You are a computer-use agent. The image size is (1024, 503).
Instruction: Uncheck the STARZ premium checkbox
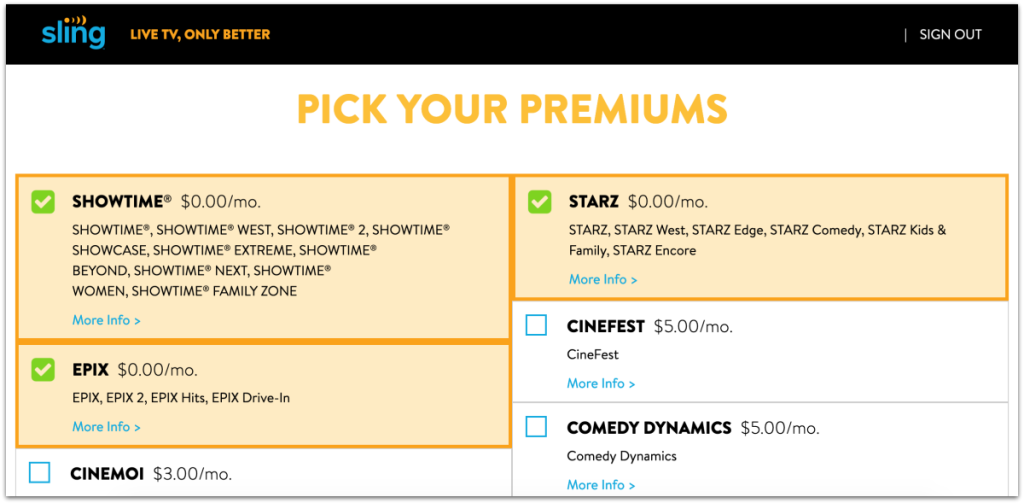pyautogui.click(x=539, y=202)
